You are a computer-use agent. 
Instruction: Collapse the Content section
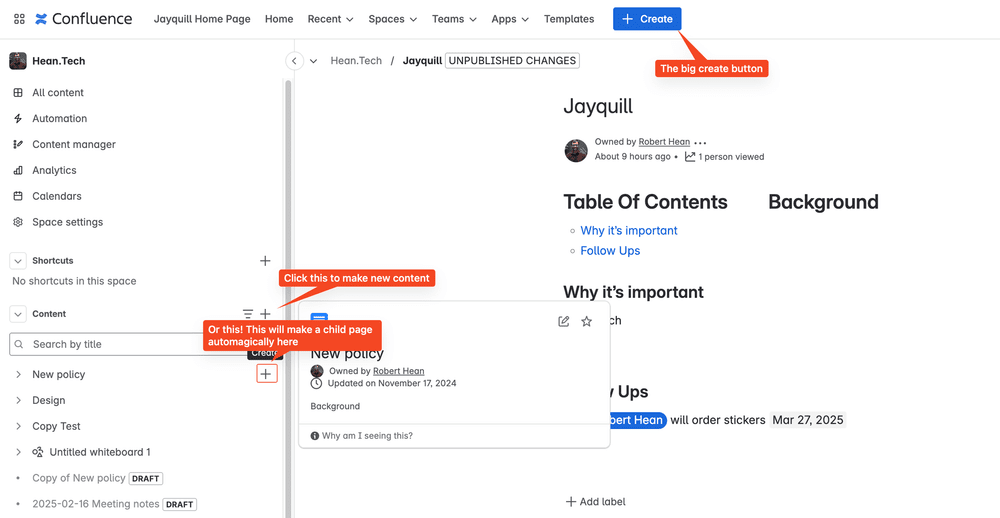(18, 314)
